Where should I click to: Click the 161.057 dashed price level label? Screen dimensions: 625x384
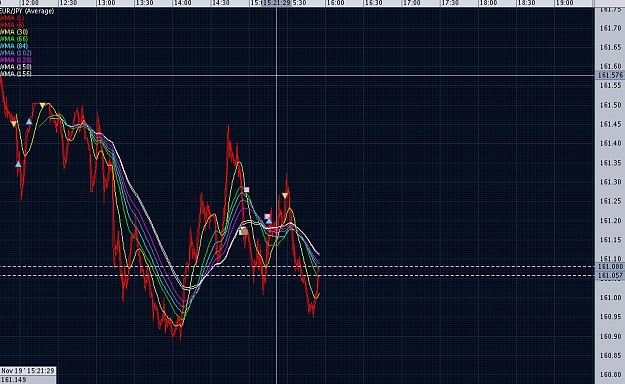click(x=610, y=276)
